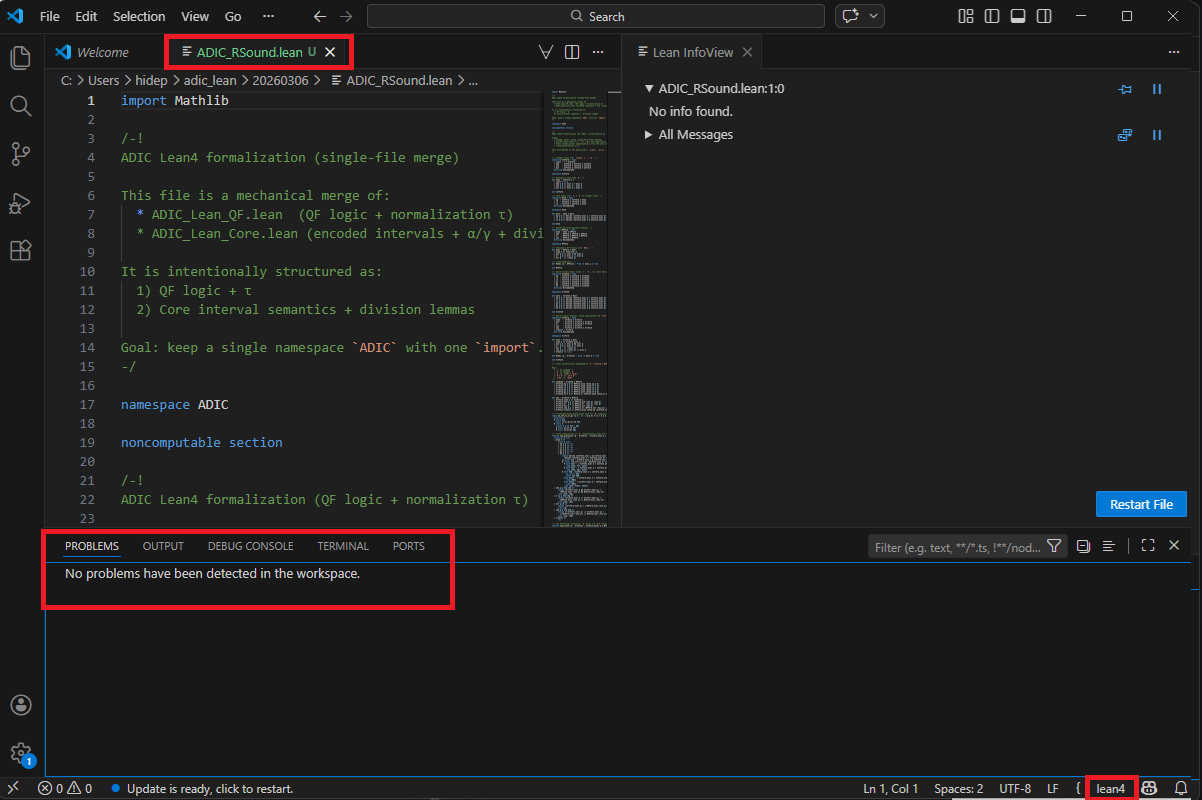
Task: Open notifications bell in status bar
Action: click(1181, 788)
